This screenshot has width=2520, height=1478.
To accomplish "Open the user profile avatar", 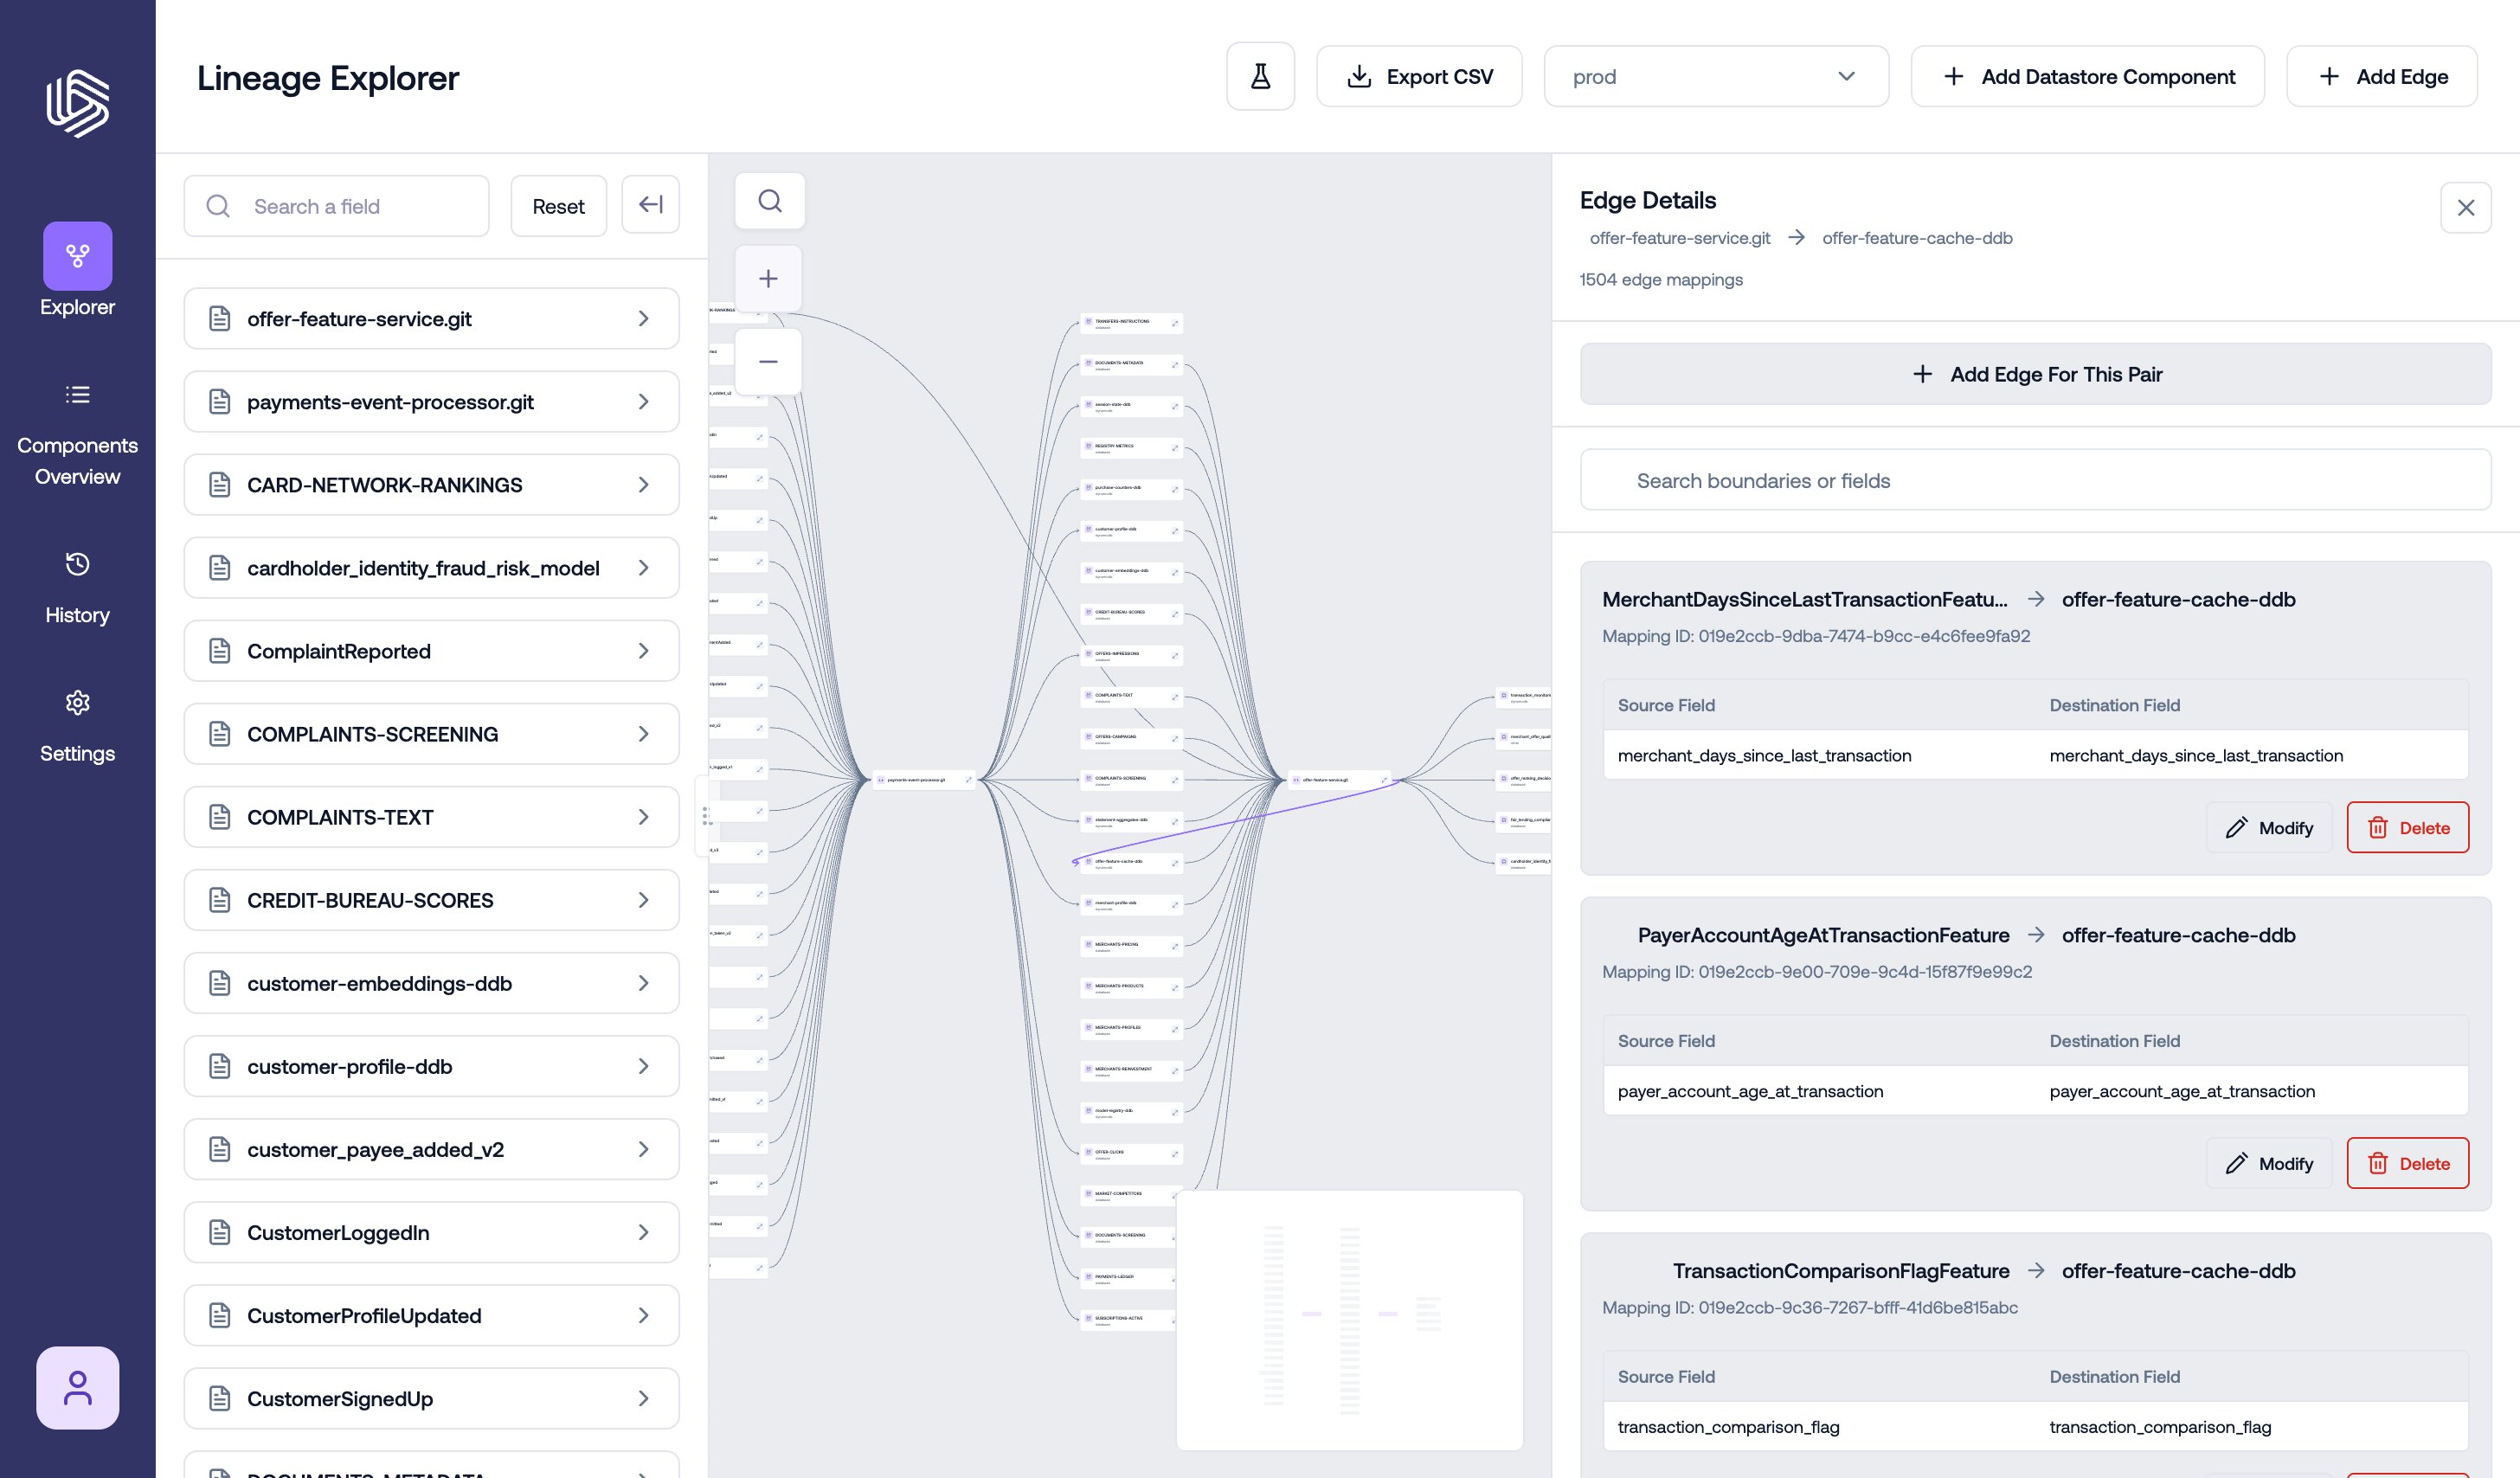I will coord(77,1387).
